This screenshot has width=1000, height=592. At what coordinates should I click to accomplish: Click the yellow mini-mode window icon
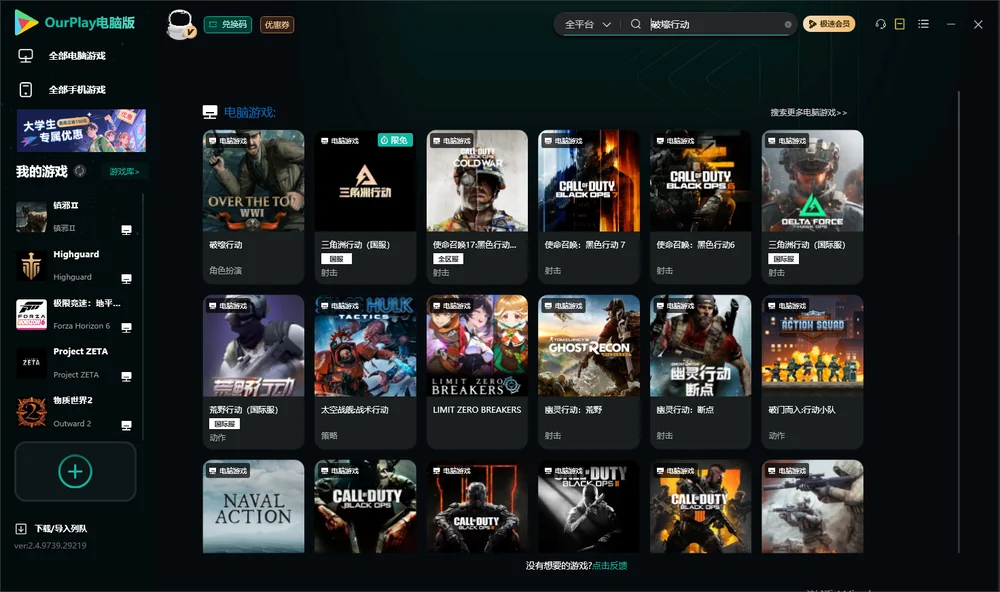coord(900,24)
